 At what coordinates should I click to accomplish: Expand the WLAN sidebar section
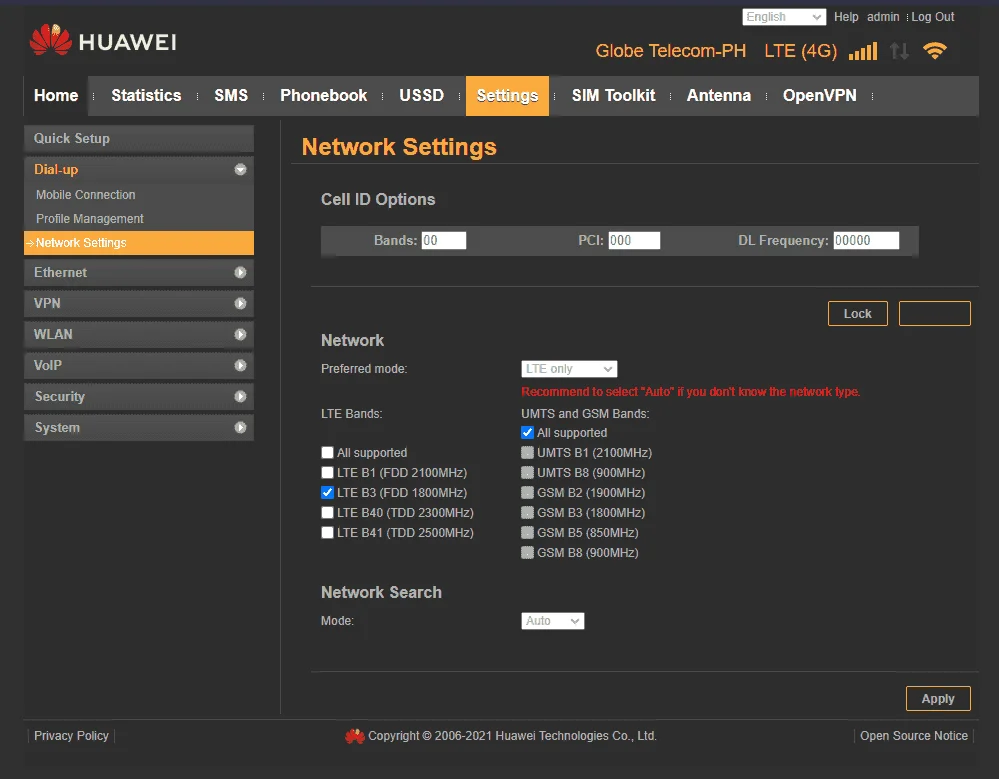(x=139, y=334)
